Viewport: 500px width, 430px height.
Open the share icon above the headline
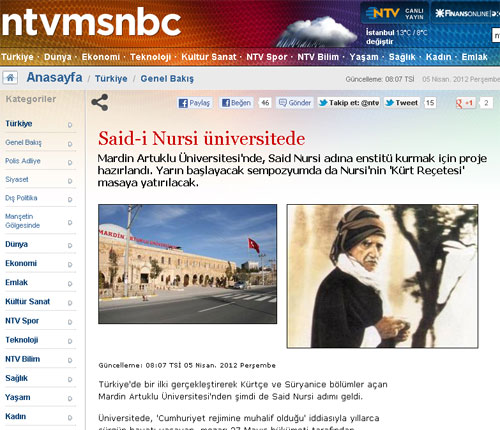click(x=100, y=102)
